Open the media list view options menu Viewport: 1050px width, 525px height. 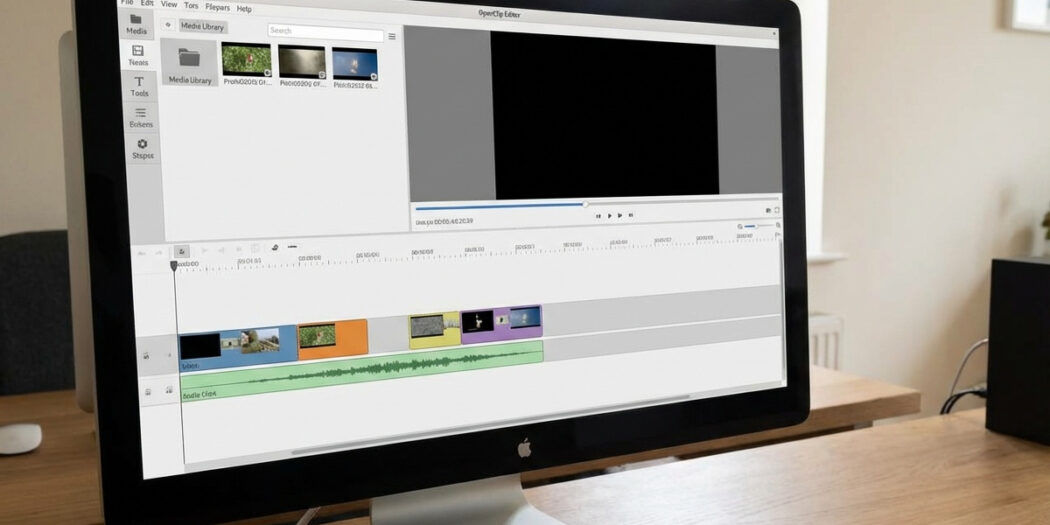pos(392,36)
